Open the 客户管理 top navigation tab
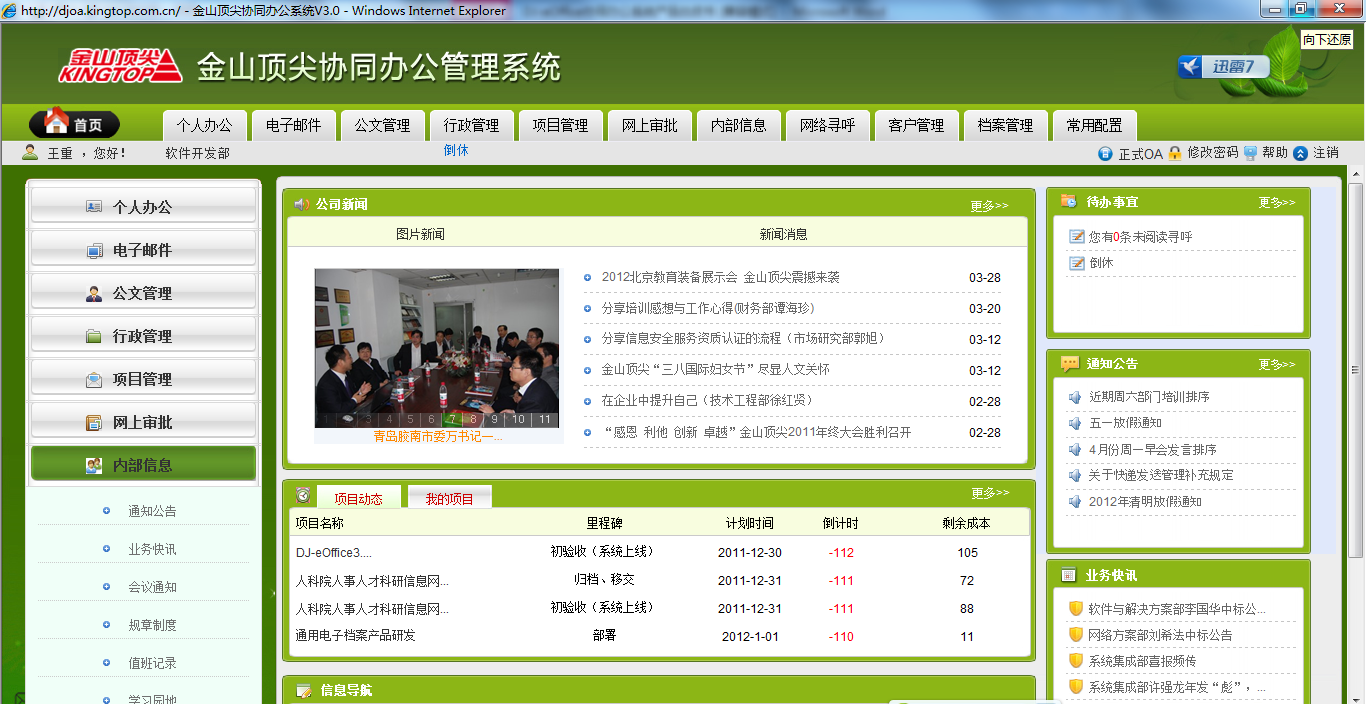 tap(915, 125)
